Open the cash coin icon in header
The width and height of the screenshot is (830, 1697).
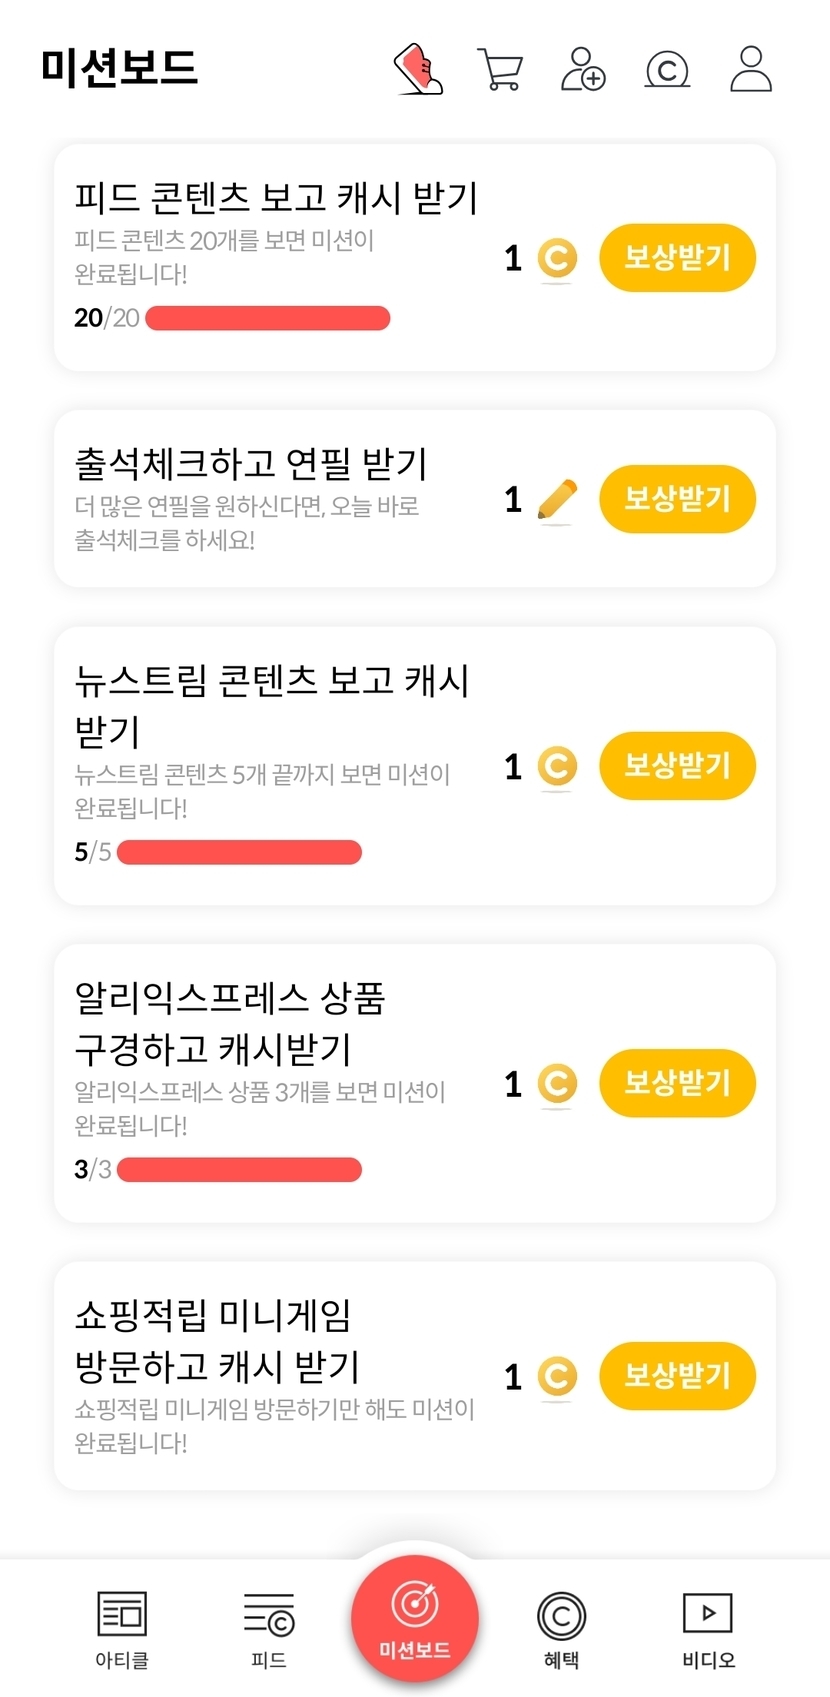[667, 70]
